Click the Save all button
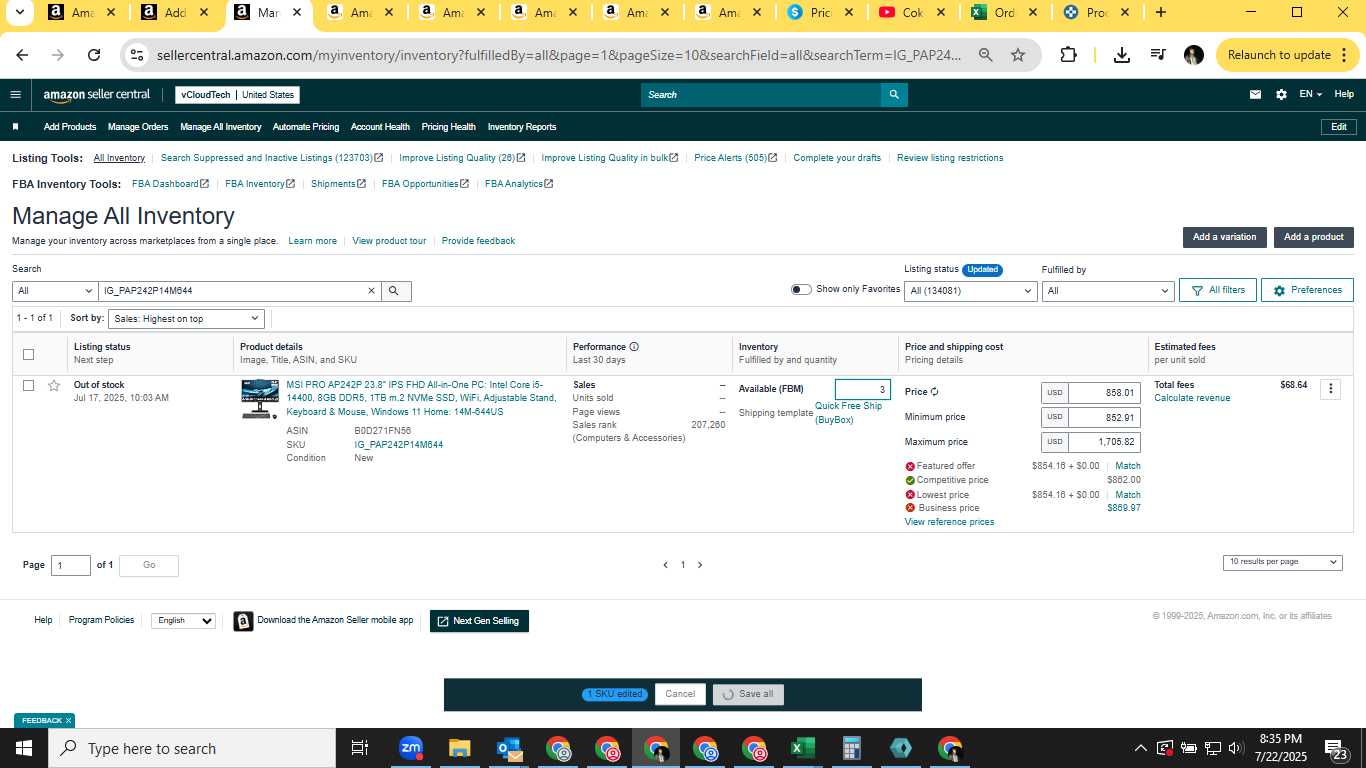The image size is (1366, 768). pyautogui.click(x=748, y=694)
